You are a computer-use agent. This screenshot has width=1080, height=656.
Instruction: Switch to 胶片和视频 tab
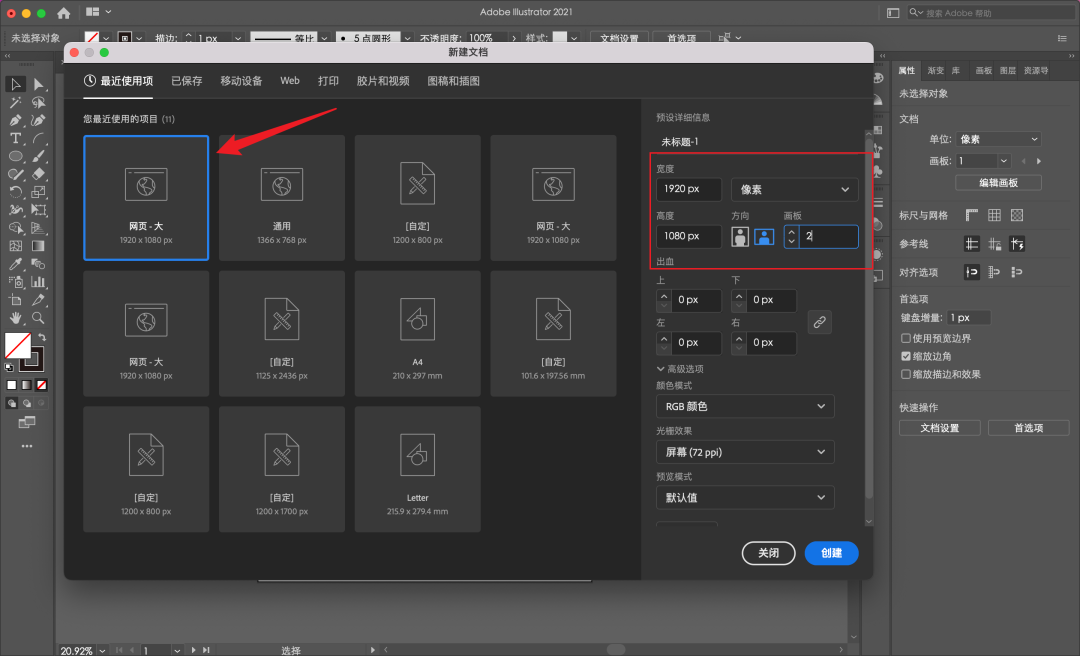pyautogui.click(x=383, y=81)
